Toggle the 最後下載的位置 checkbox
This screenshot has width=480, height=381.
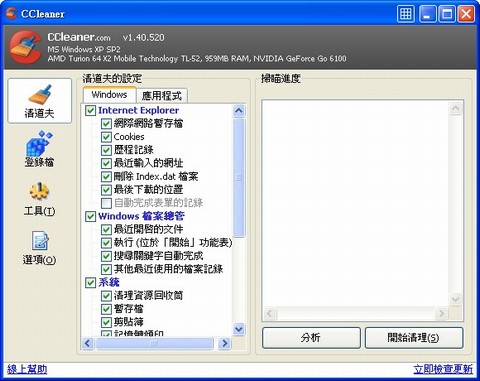pyautogui.click(x=106, y=190)
